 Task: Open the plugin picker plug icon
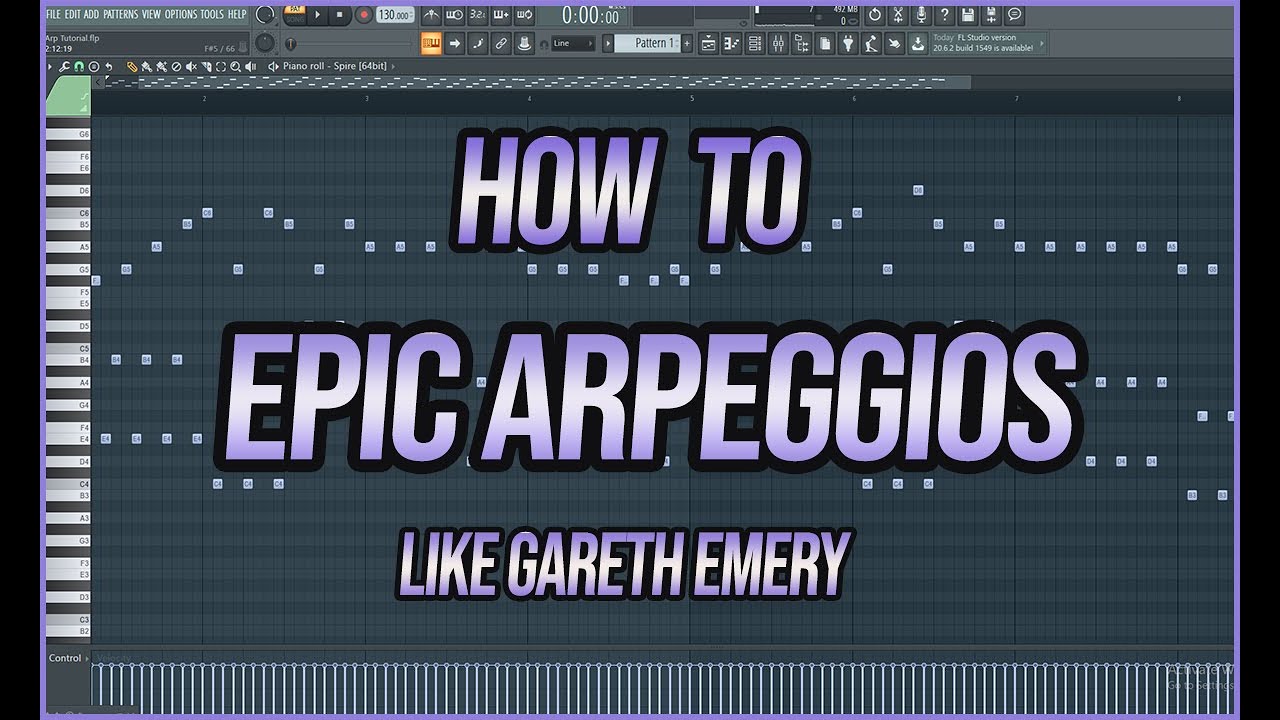coord(848,43)
